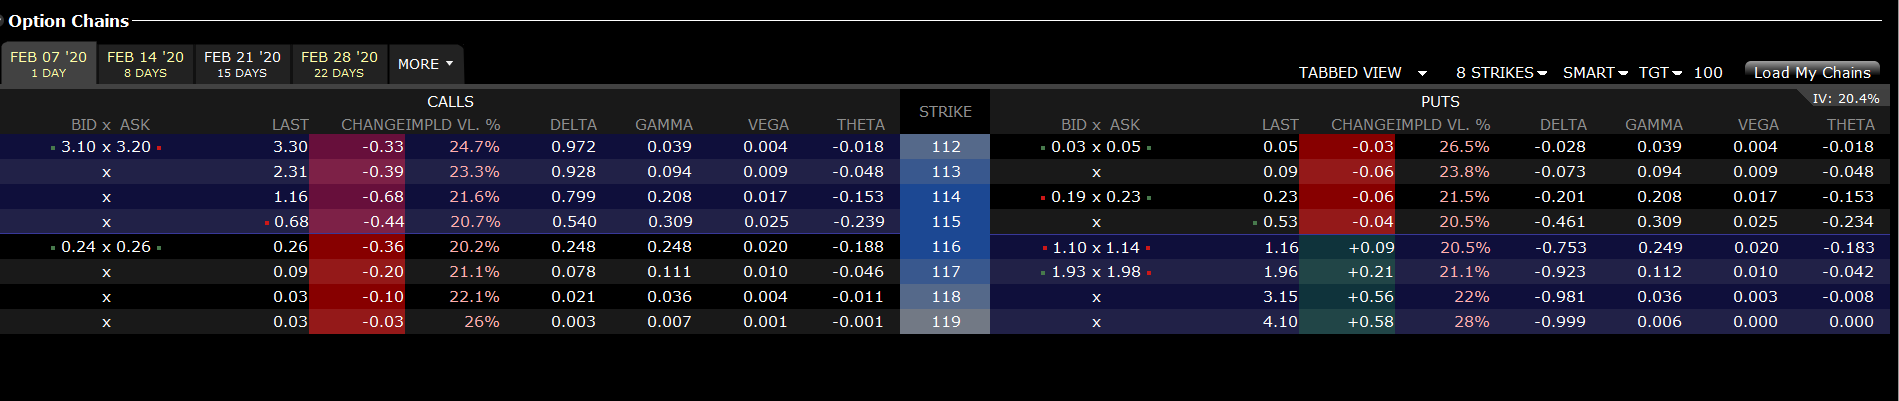Click the puts THETA column header

coord(1850,125)
